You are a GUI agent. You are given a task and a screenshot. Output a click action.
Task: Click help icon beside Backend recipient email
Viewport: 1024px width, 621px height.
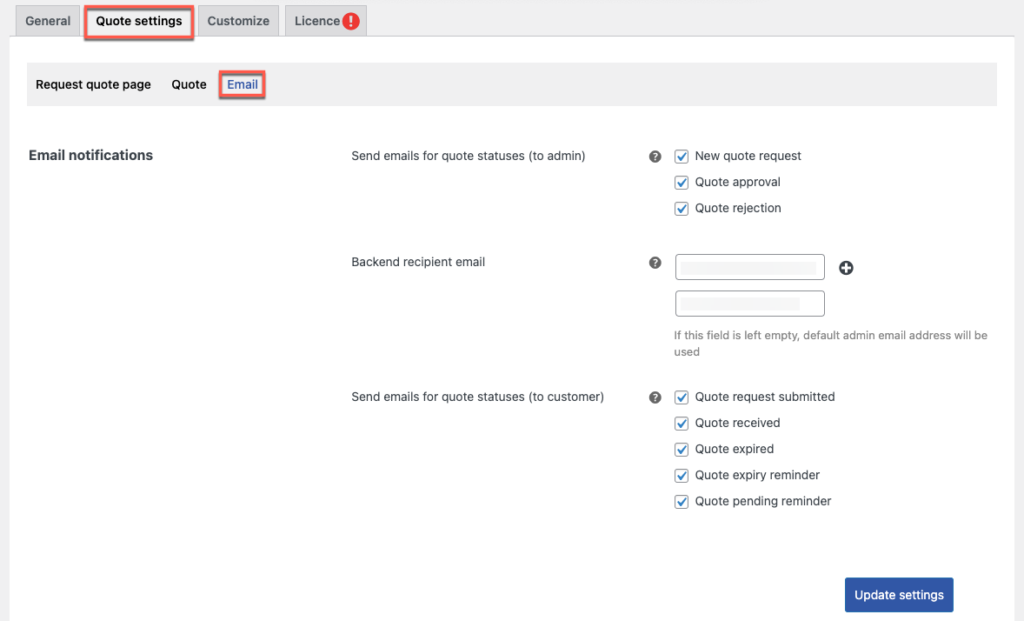655,262
